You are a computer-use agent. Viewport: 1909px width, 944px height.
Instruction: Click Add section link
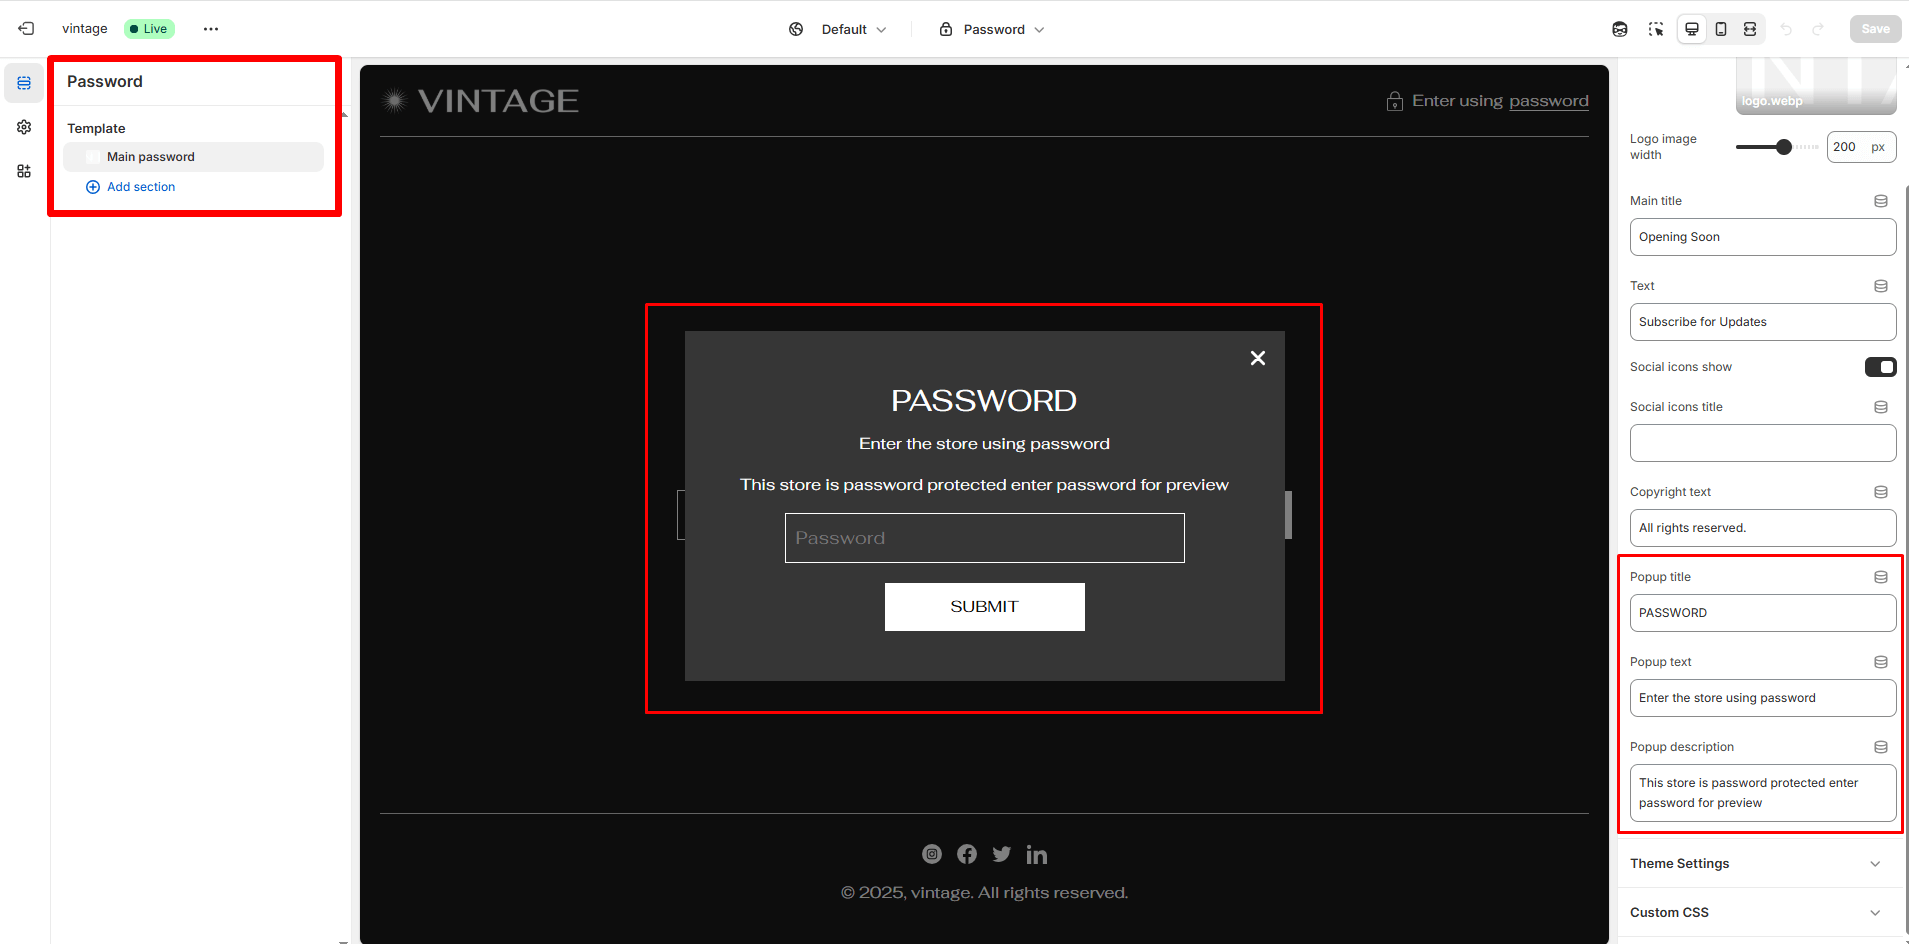(x=140, y=187)
